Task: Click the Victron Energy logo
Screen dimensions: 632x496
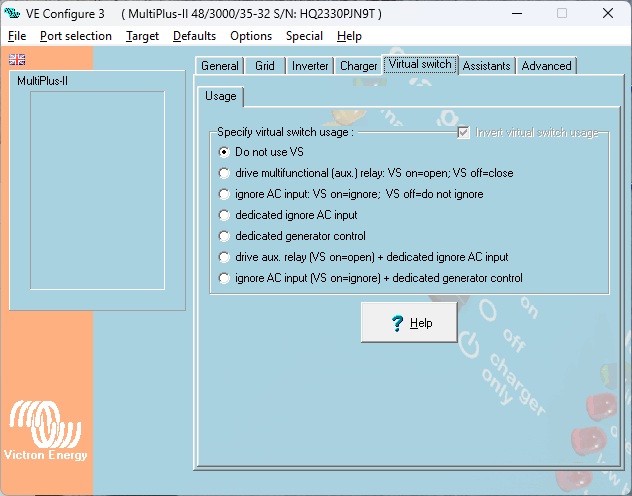Action: coord(46,430)
